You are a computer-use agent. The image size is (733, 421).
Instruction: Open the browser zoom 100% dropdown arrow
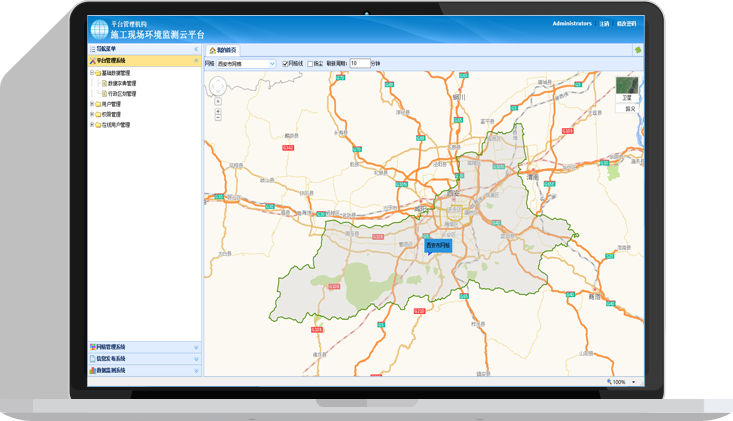click(x=633, y=382)
